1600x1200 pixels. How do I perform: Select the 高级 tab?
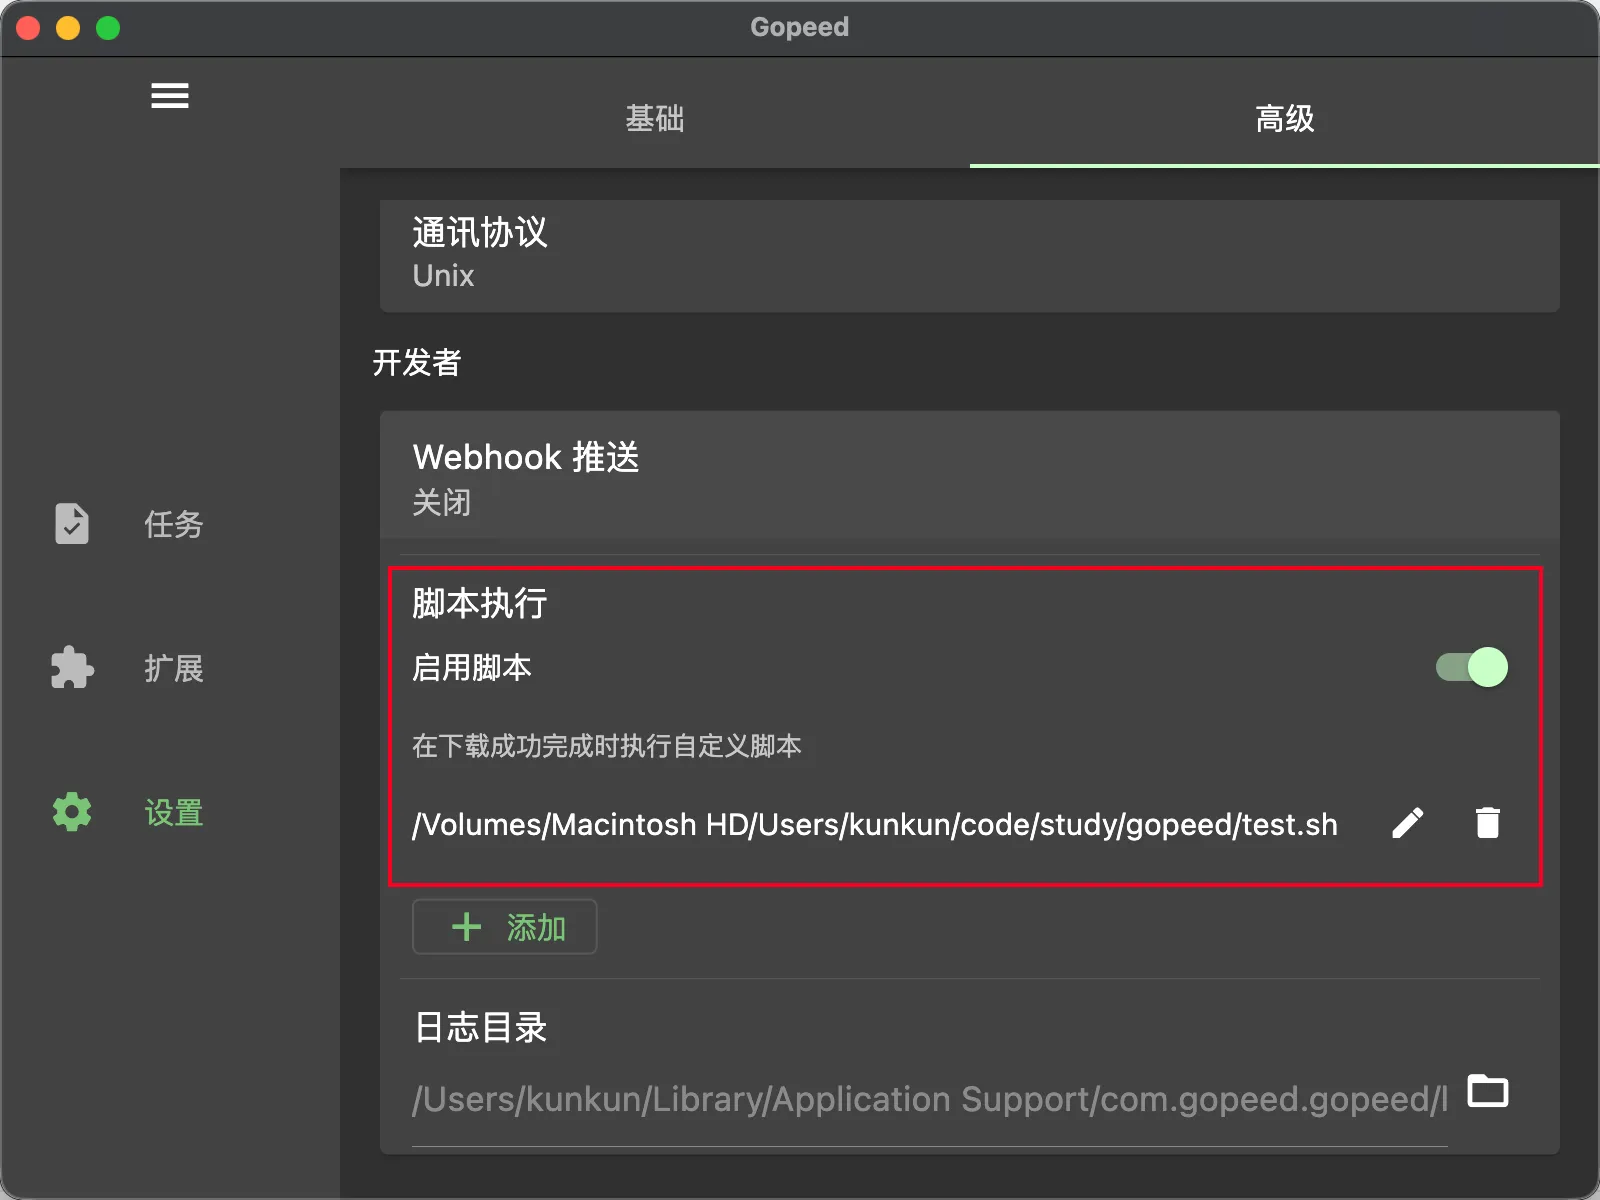1284,119
